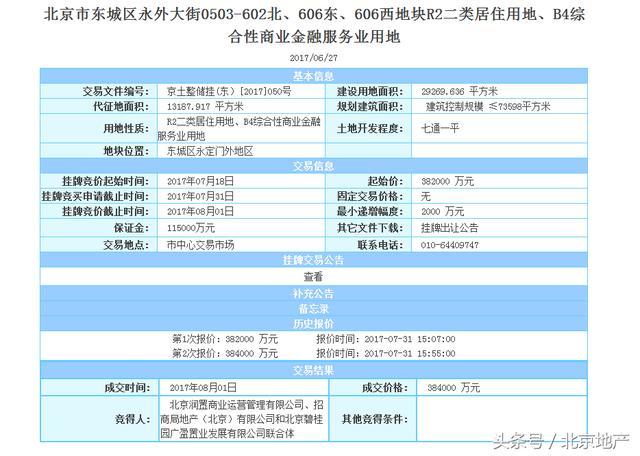Select the 挂牌交易公告 section header
Screen dimensions: 640x456
[313, 260]
